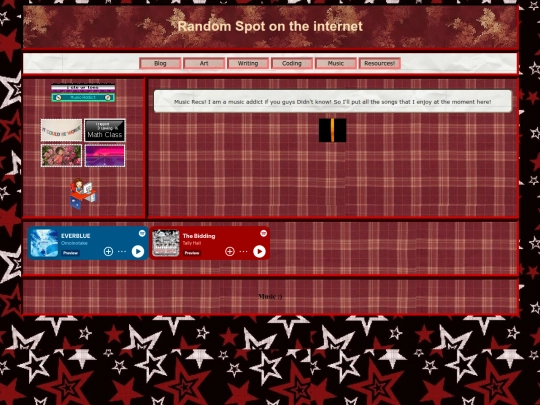Click the Preview badge on EVERBLUE
Image resolution: width=540 pixels, height=405 pixels.
tap(70, 253)
